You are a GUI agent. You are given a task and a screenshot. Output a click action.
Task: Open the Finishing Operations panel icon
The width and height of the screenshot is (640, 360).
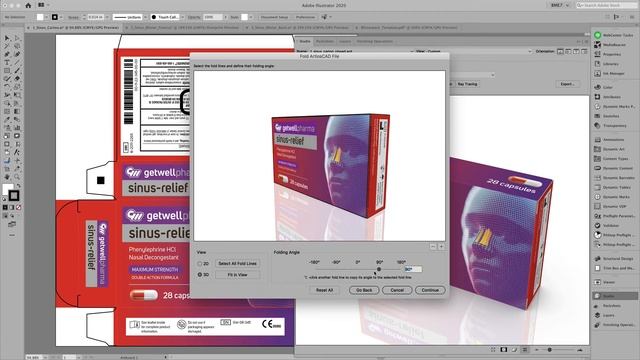(598, 325)
